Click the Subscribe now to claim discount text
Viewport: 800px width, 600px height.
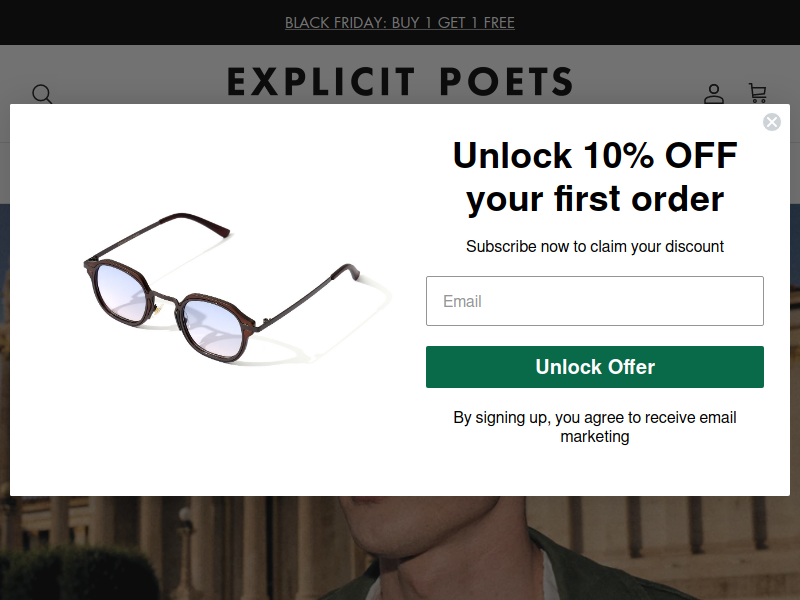595,246
